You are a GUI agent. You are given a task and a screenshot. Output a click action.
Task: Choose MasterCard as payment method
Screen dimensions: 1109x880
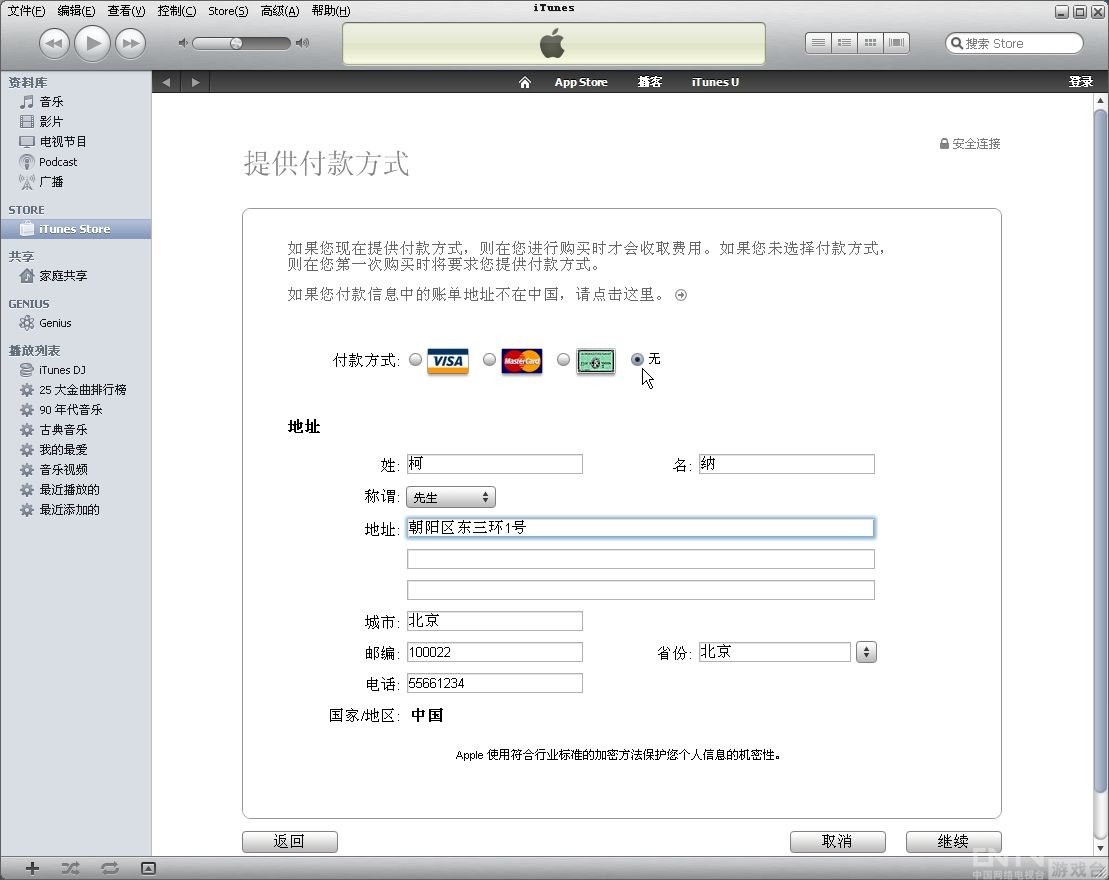[489, 360]
